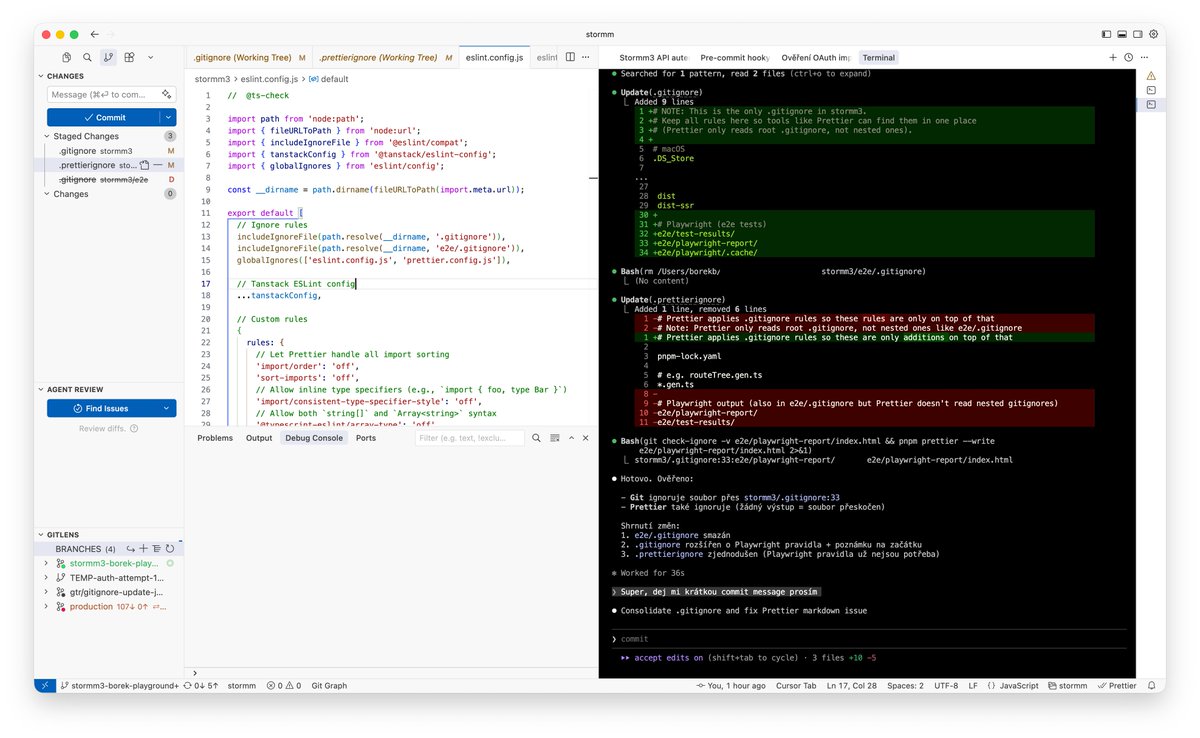Expand the production branch node
Screen dimensions: 1200x738
(x=46, y=606)
